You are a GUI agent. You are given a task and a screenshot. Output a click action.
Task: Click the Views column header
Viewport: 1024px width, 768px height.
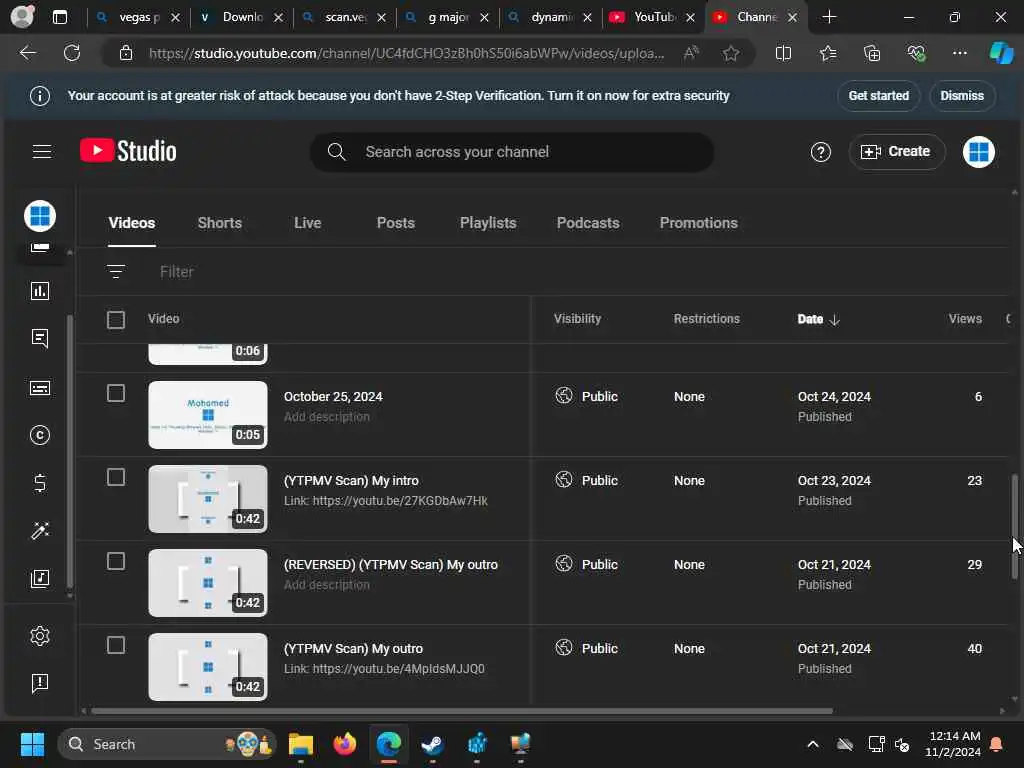point(965,319)
